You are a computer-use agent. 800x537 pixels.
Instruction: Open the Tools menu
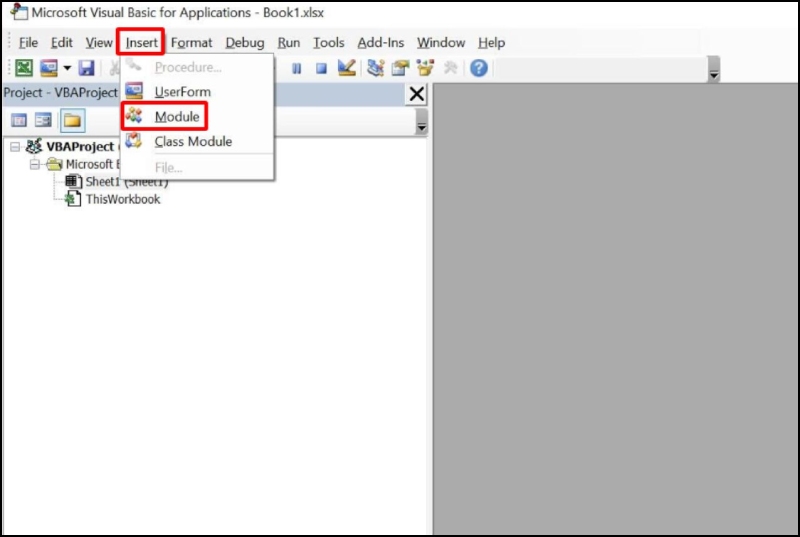[329, 43]
